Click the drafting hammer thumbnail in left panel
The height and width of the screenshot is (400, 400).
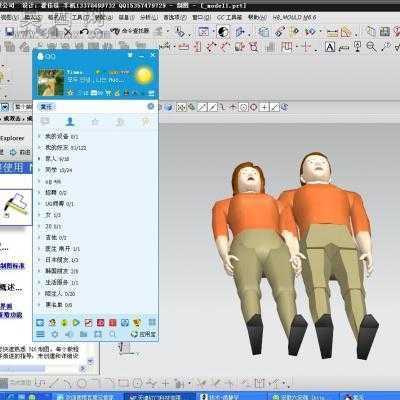coord(15,207)
